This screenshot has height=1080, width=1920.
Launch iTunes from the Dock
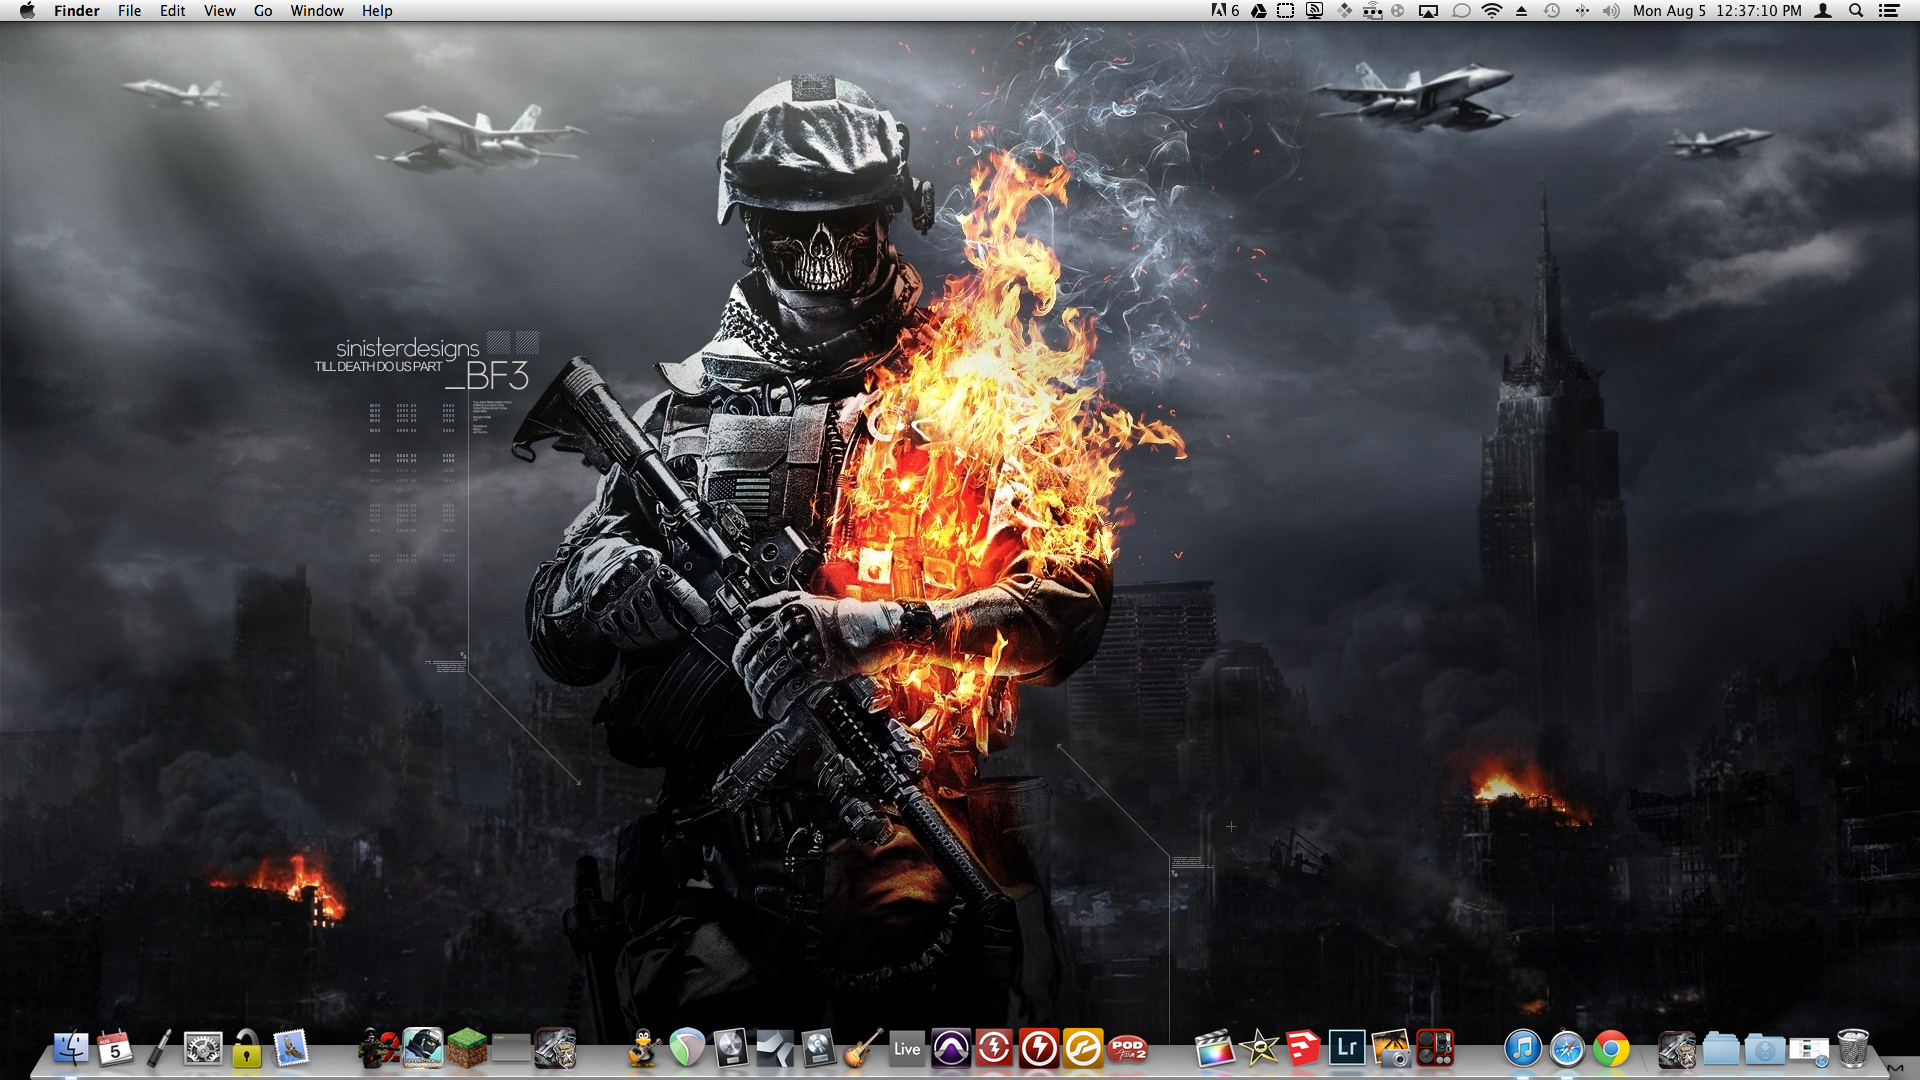click(1523, 1049)
